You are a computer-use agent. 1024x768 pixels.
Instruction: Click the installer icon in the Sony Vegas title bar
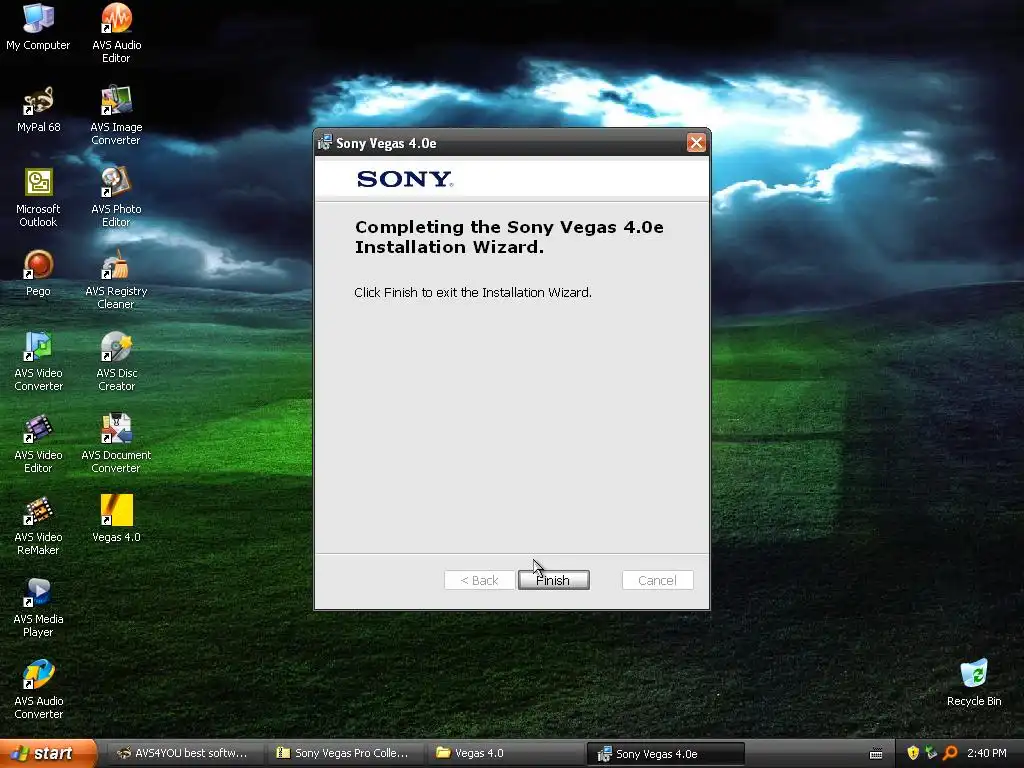pyautogui.click(x=325, y=142)
